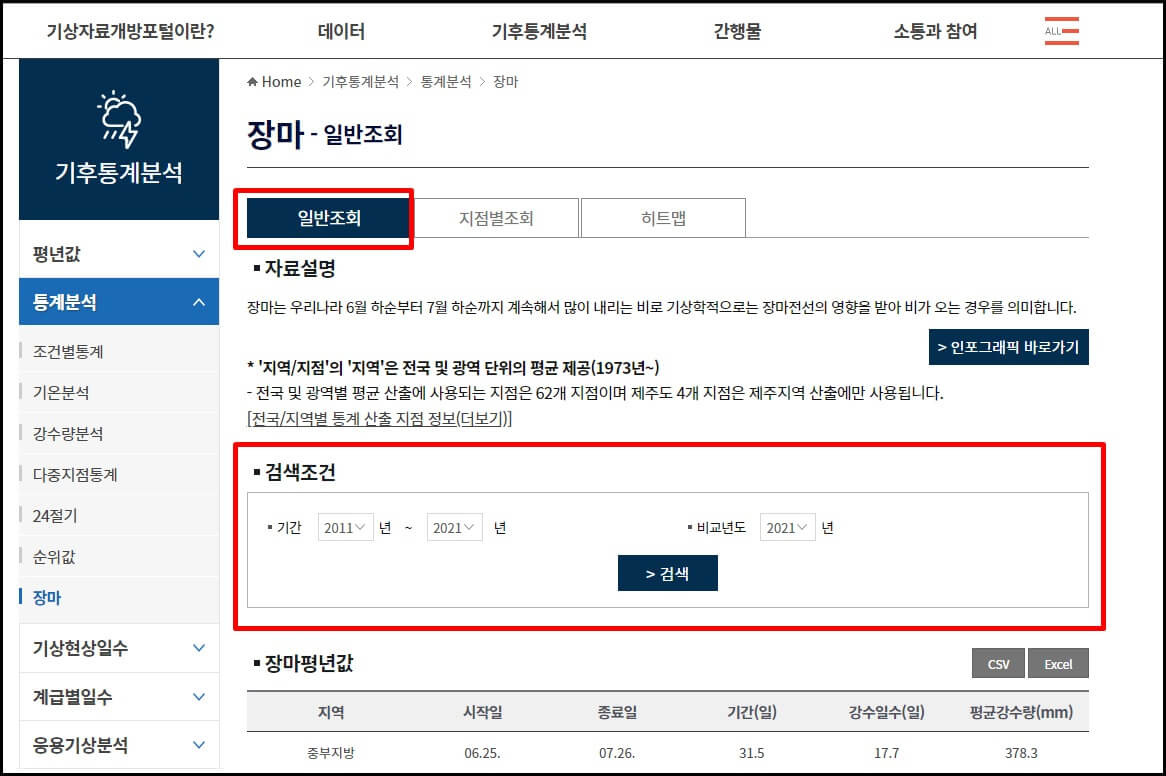Switch to the 히트맵 tab

pos(662,217)
